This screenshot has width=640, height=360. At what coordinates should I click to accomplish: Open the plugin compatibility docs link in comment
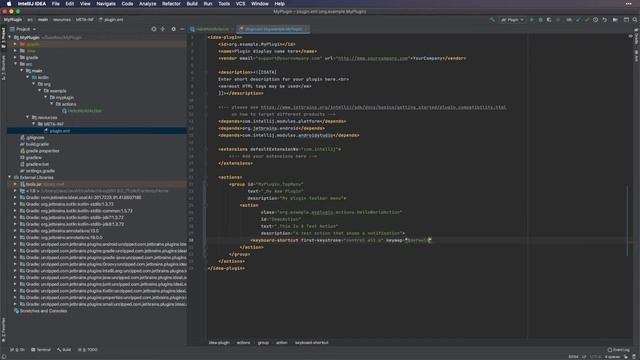[x=383, y=107]
